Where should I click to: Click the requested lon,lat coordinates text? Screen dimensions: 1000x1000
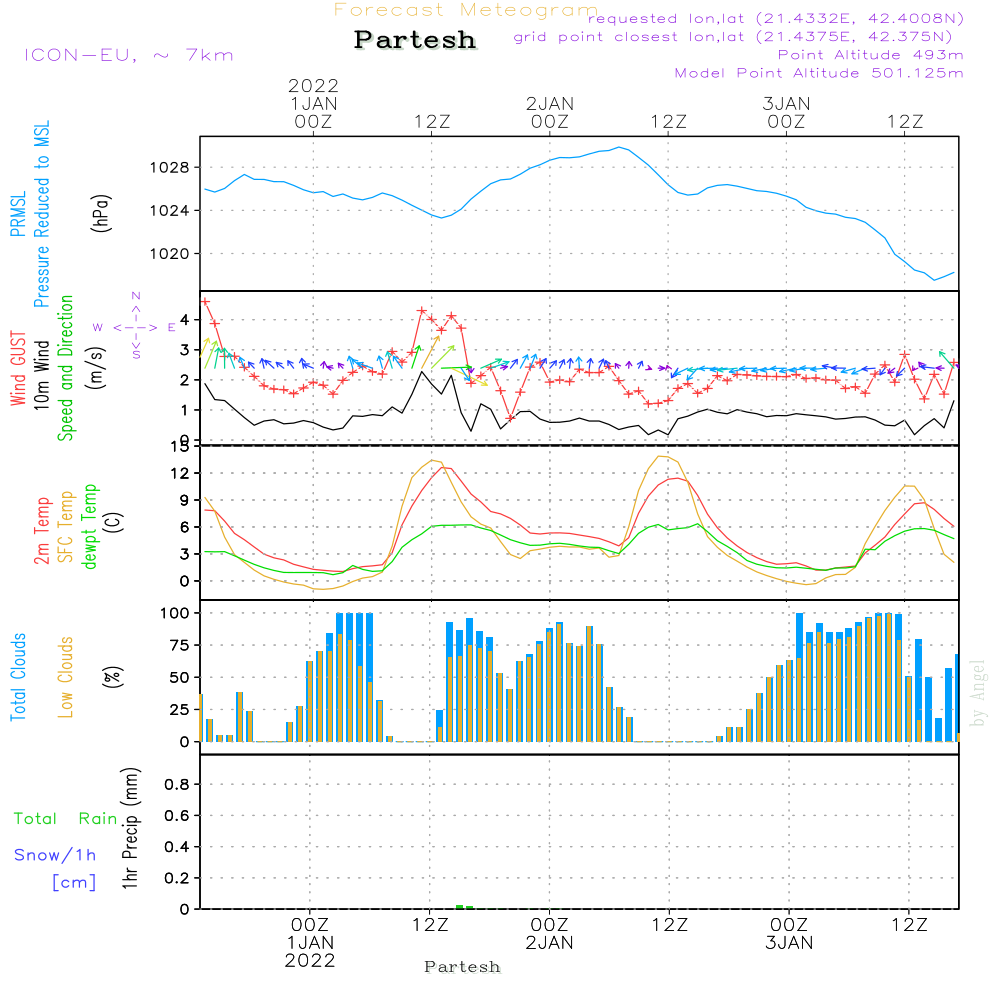click(x=776, y=18)
